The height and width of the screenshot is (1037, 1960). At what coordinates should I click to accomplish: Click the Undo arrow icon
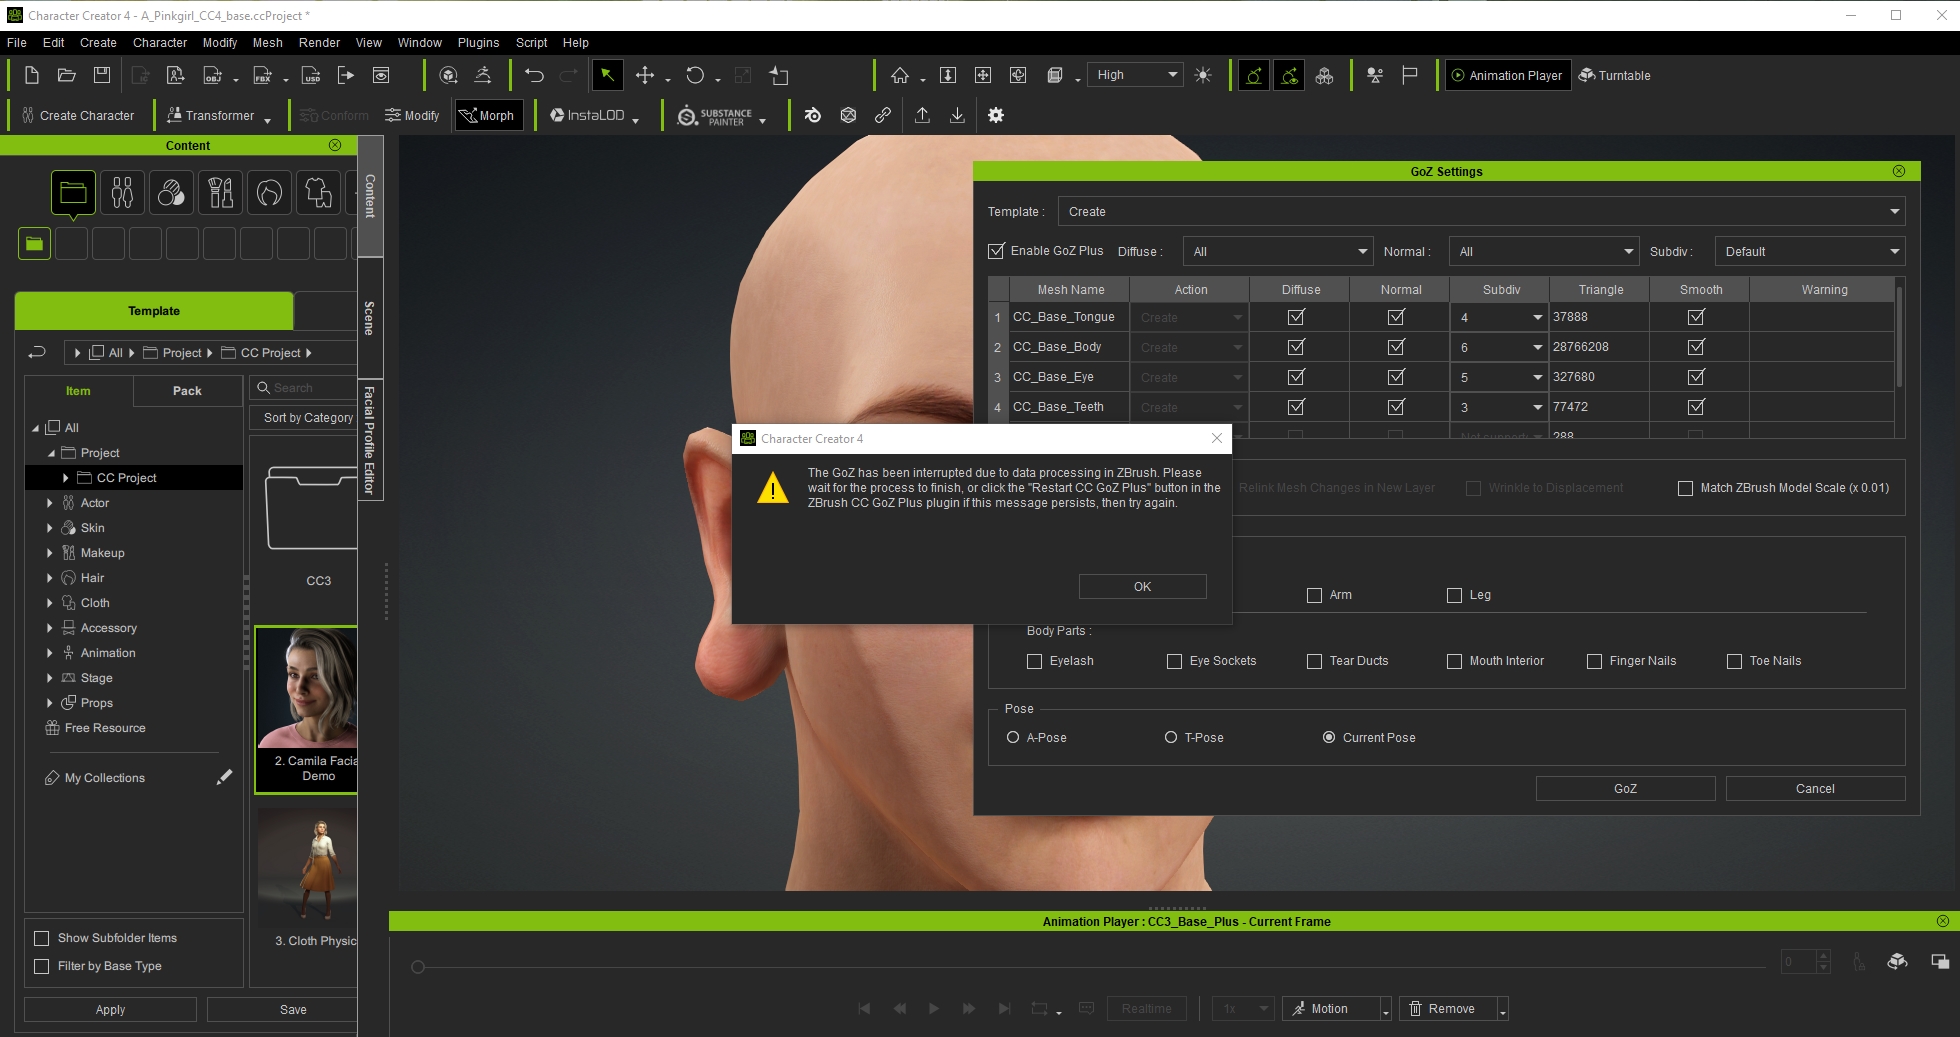534,75
